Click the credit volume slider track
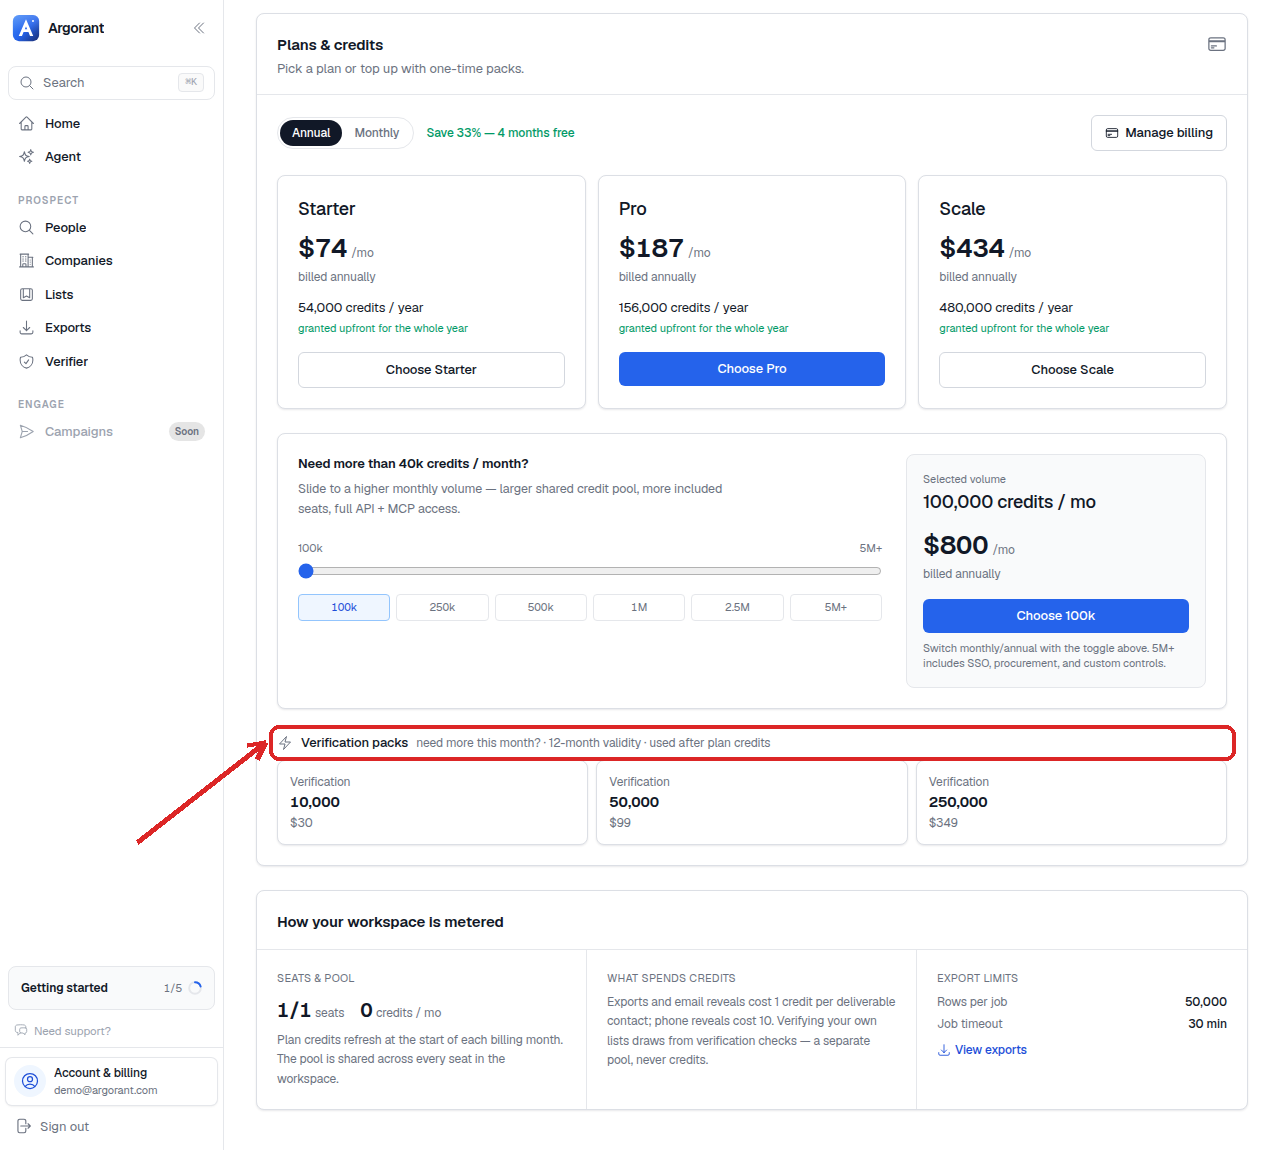Screen dimensions: 1280x1150 [x=590, y=571]
